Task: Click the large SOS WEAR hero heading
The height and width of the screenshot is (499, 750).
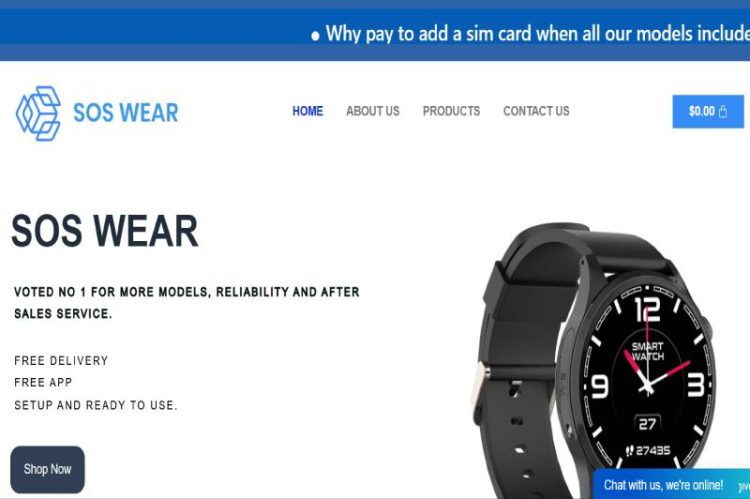Action: (105, 231)
